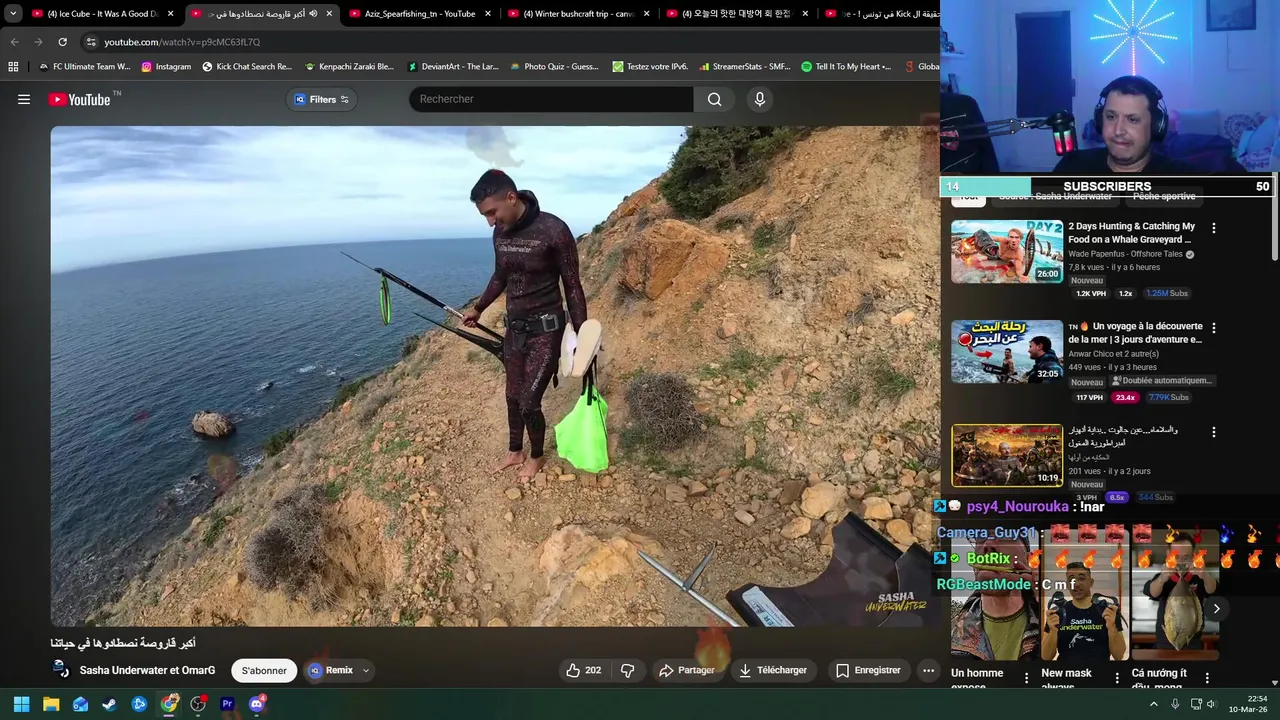Open Tell It To My Heart bookmark

846,67
